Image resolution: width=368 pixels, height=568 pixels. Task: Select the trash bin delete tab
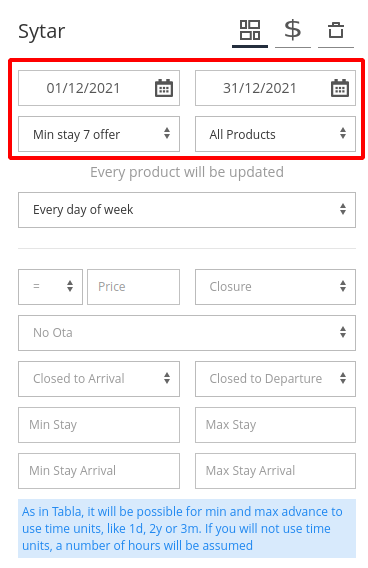coord(336,30)
